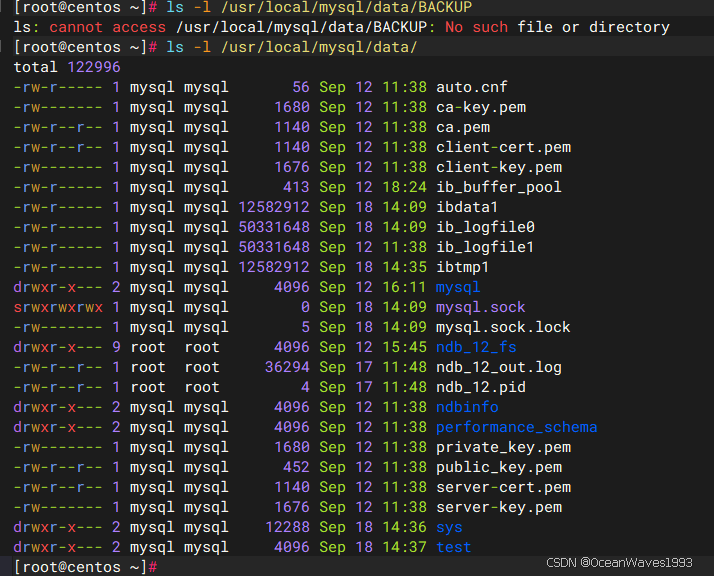Select the ndb_12_fs directory name
This screenshot has height=576, width=714.
(476, 347)
